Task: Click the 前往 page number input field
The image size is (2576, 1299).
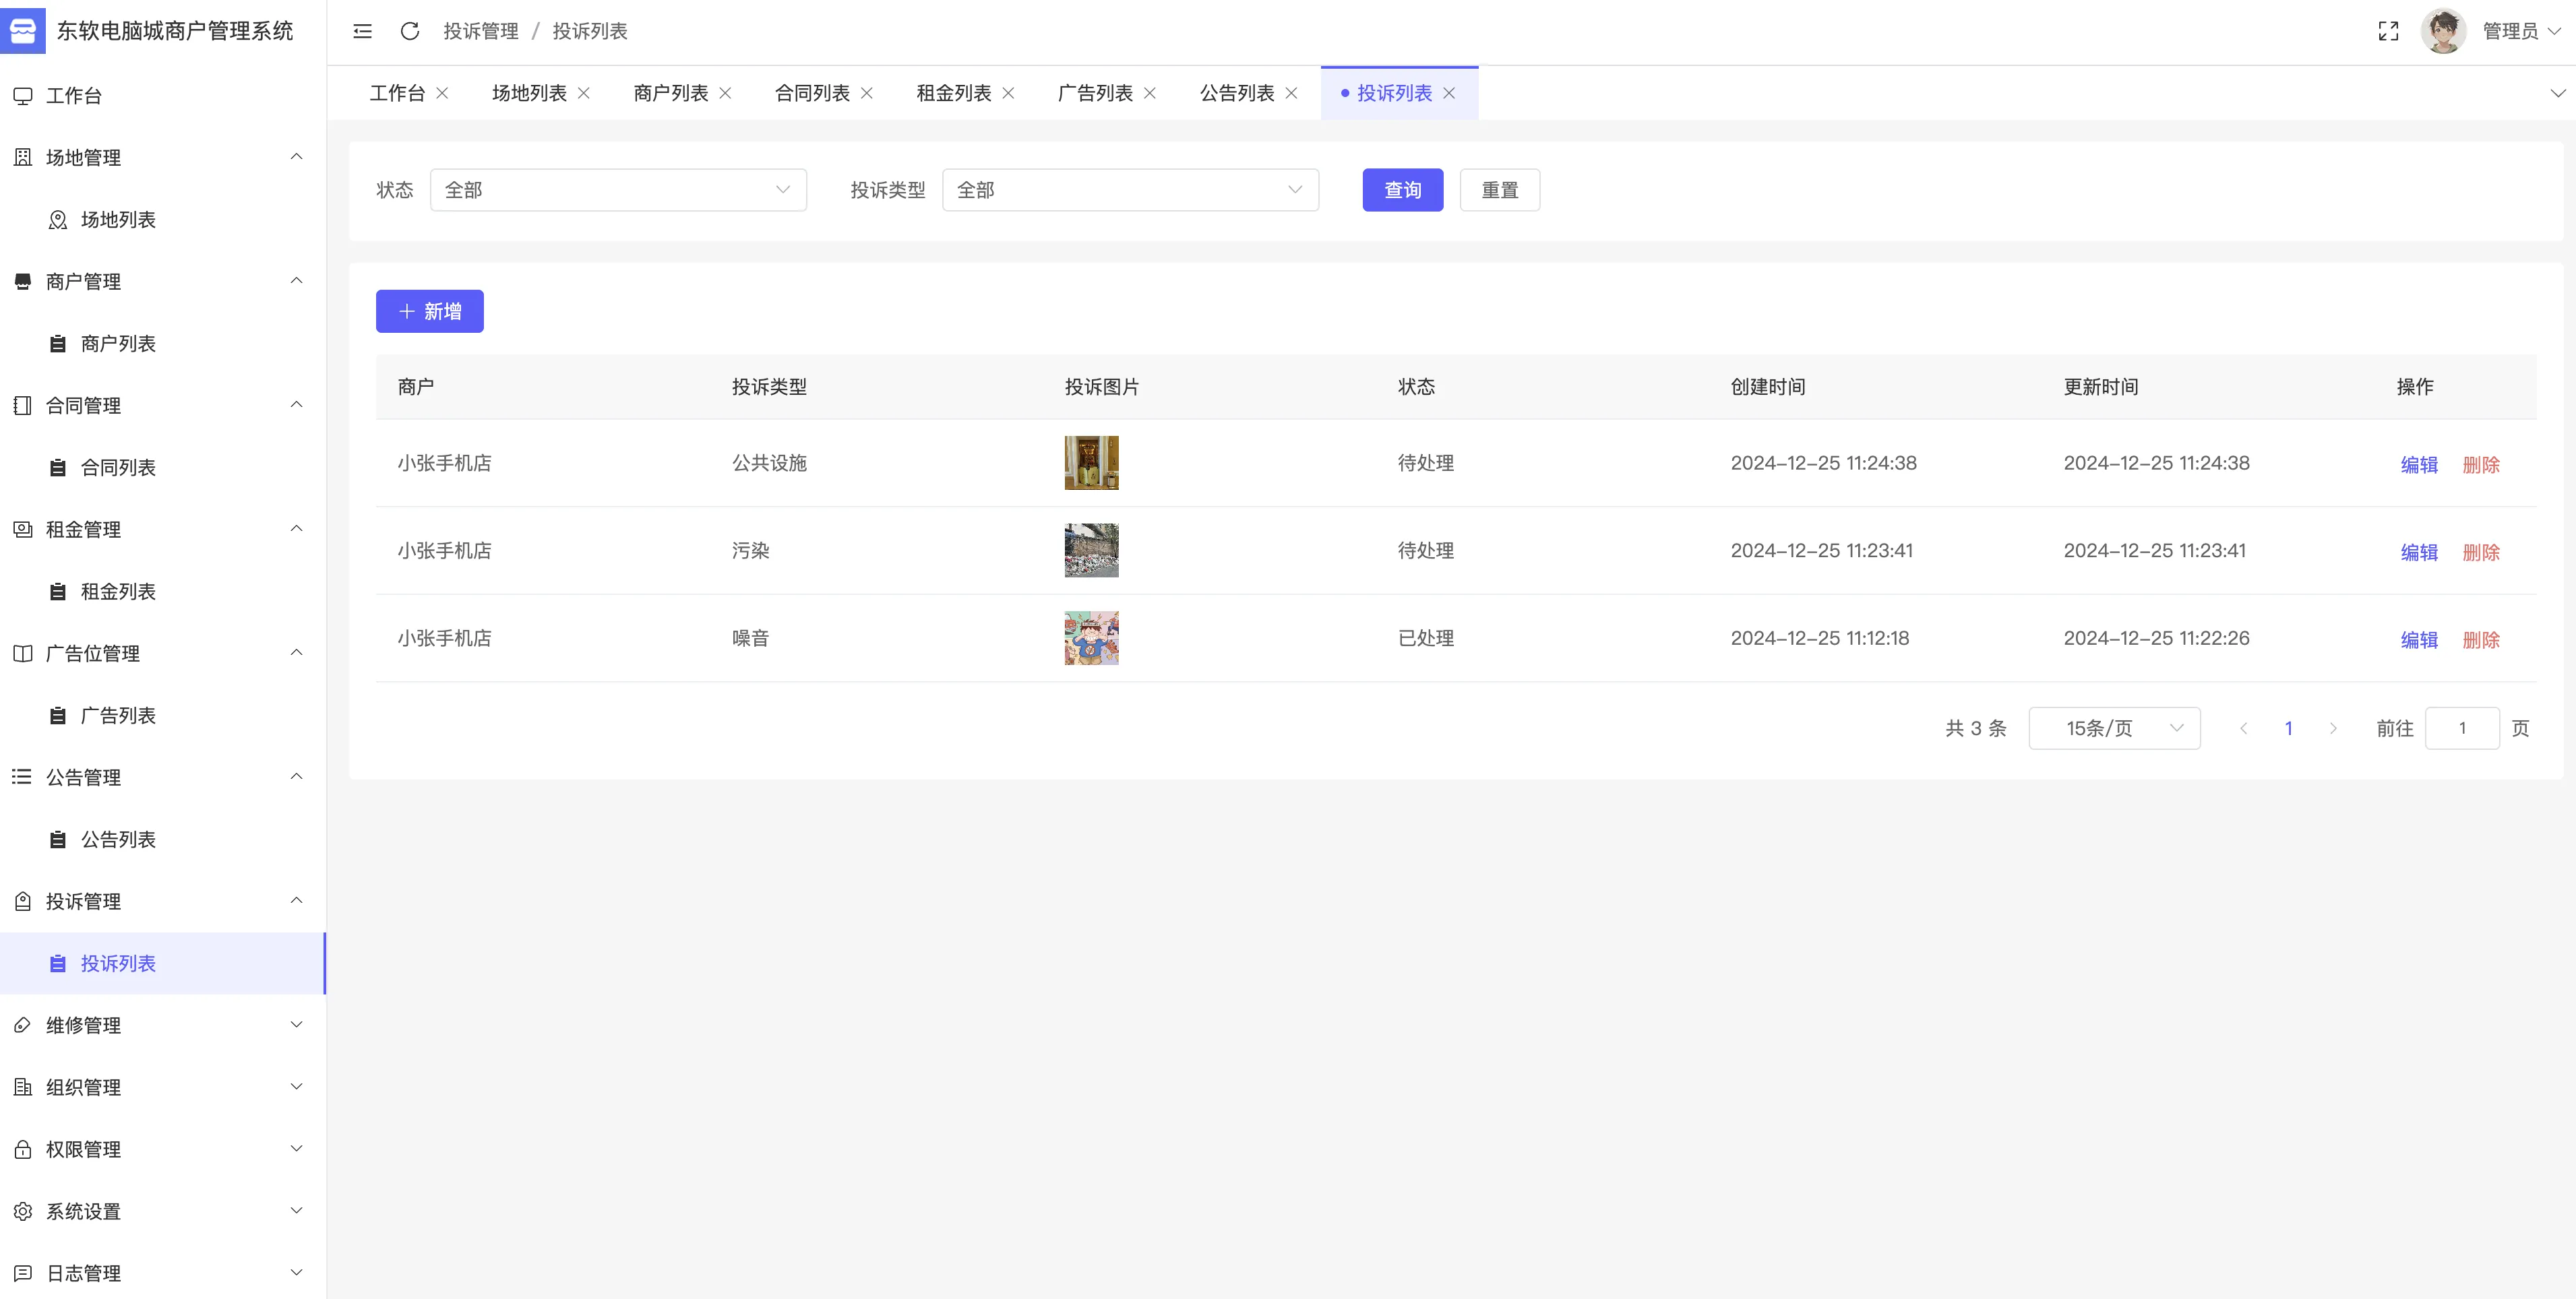Action: (2461, 728)
